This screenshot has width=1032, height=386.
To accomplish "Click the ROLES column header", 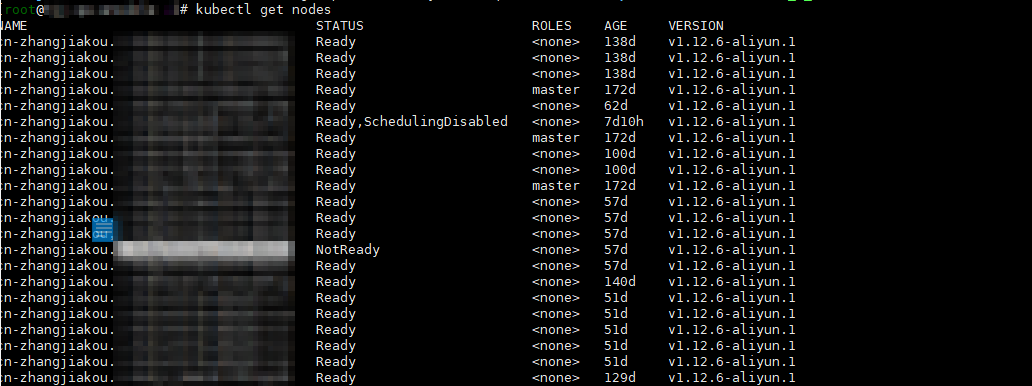I will tap(552, 26).
